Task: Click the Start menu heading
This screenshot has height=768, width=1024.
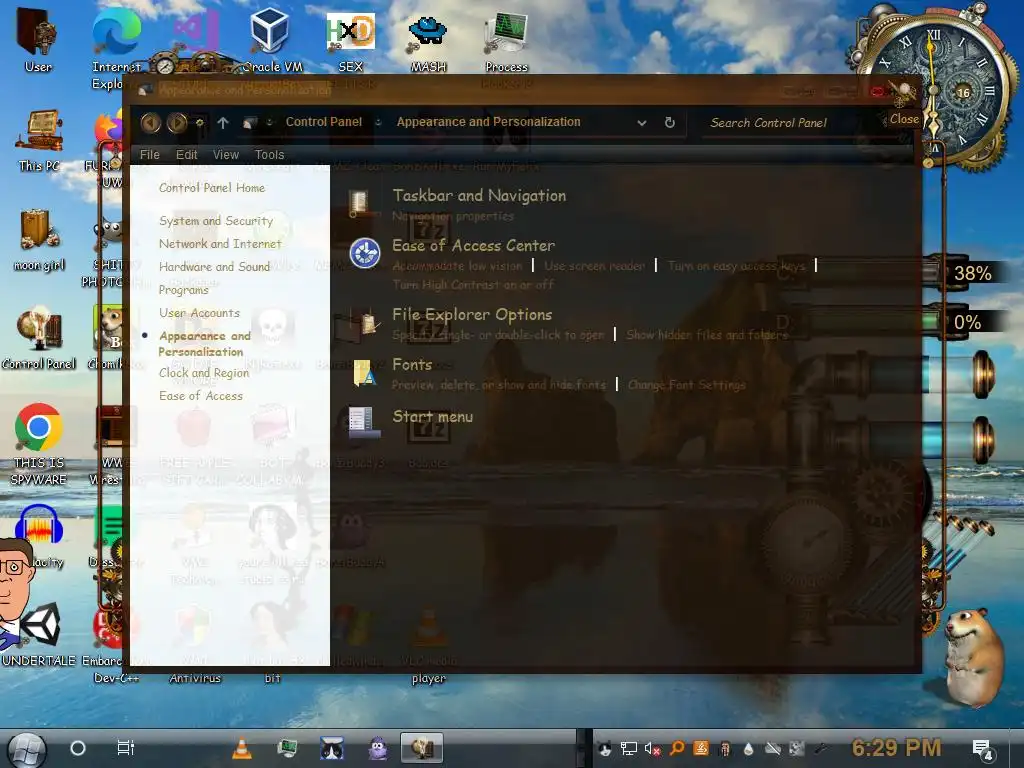Action: pos(432,417)
